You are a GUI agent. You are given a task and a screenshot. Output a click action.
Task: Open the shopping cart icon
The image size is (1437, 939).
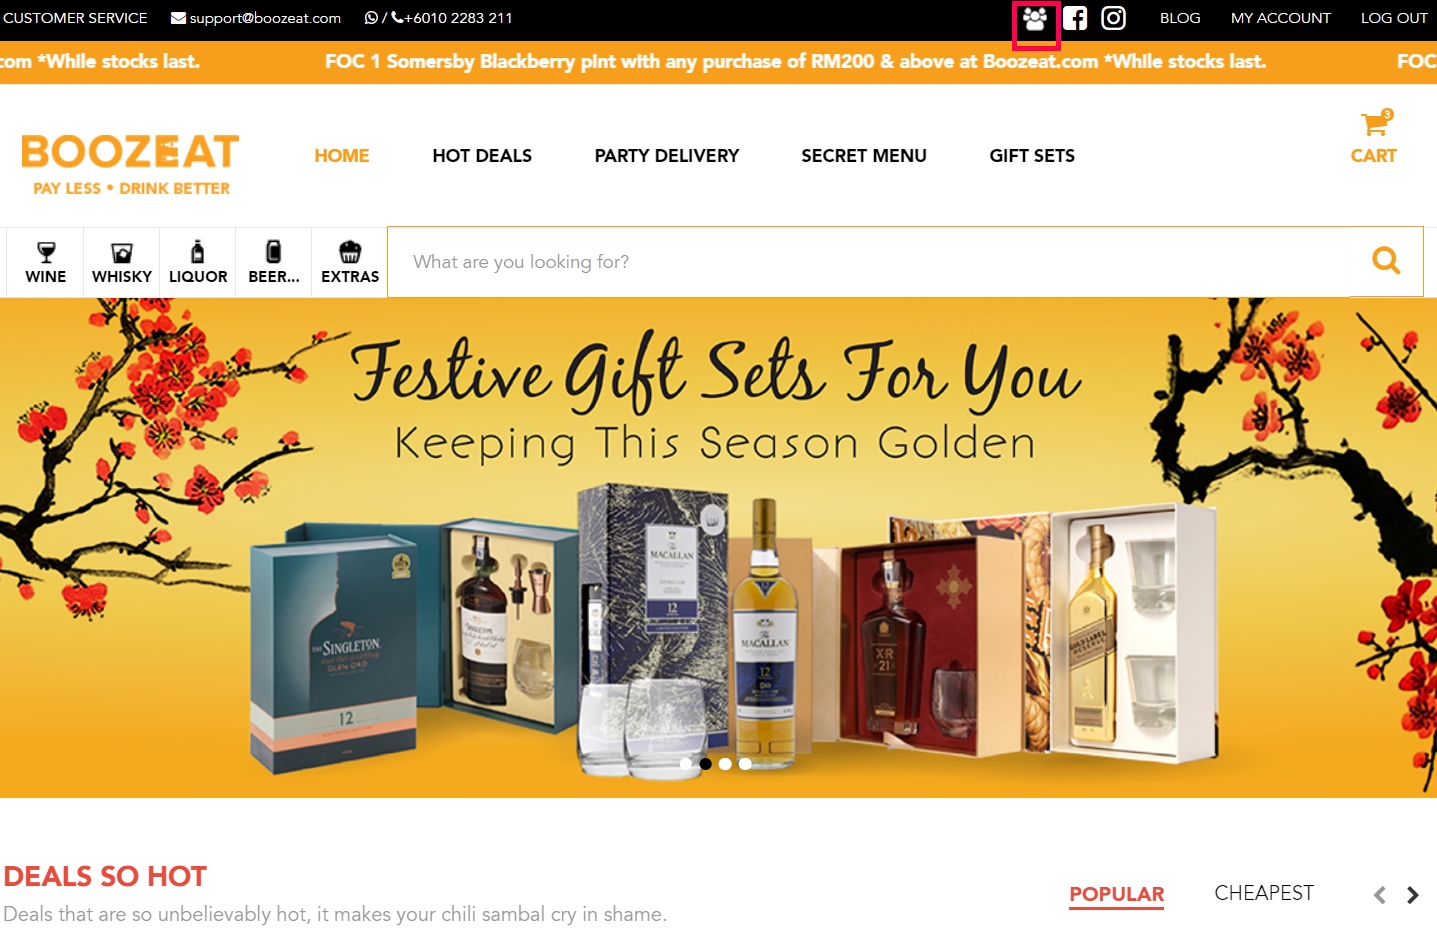tap(1376, 123)
